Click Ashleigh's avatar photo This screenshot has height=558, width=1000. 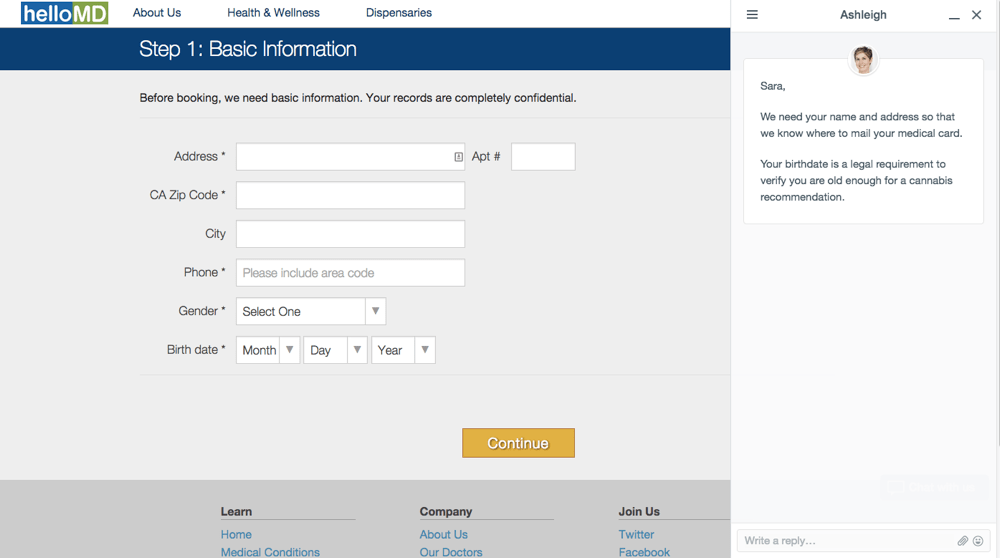[x=863, y=60]
